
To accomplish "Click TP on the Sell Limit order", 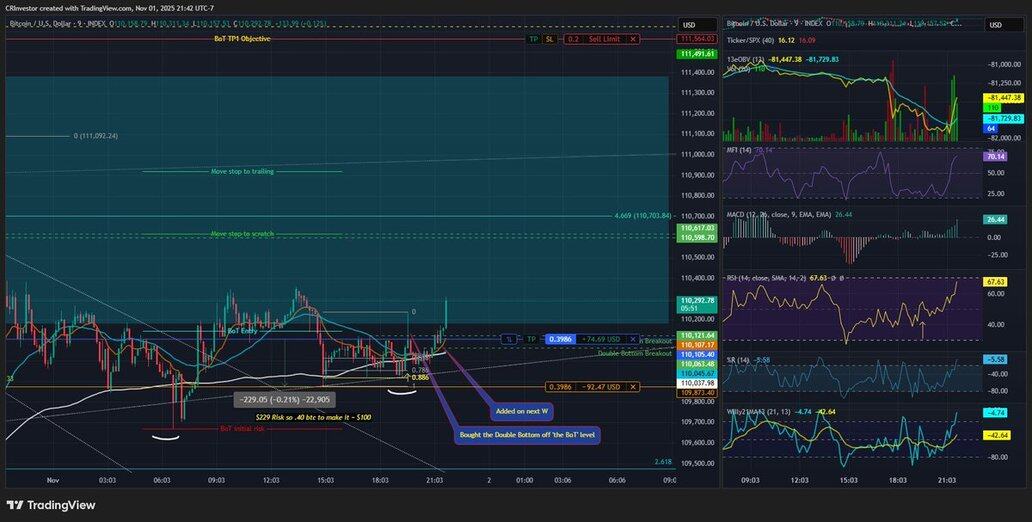I will (533, 39).
